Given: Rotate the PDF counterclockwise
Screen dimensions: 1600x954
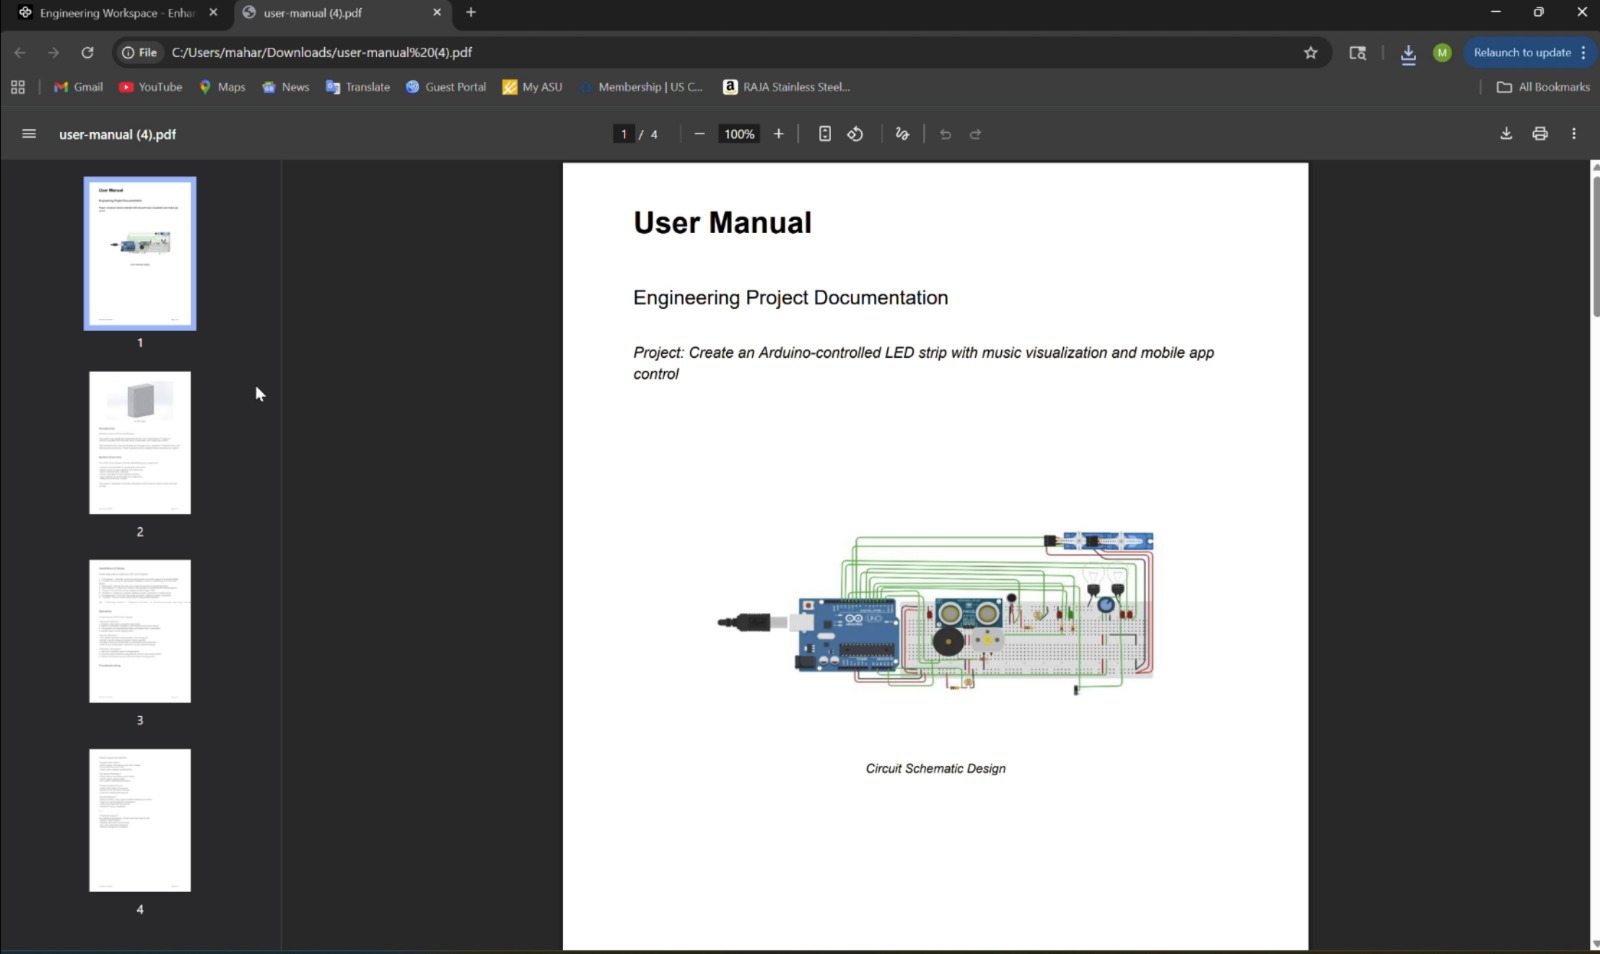Looking at the screenshot, I should point(855,134).
